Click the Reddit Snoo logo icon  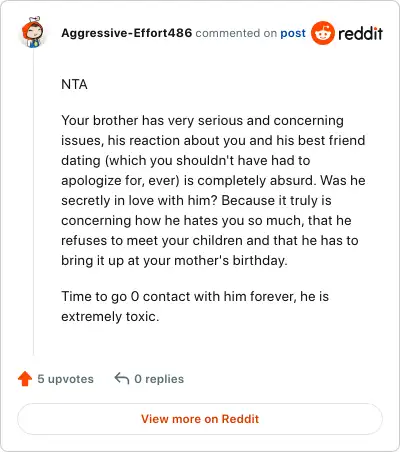click(323, 33)
